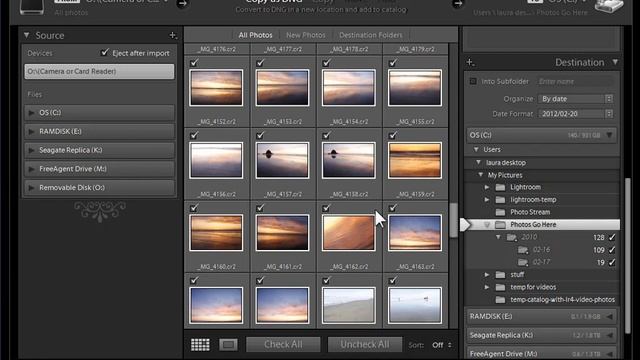Select the _MG_4161.cr2 thumbnail
This screenshot has height=360, width=640.
point(282,233)
